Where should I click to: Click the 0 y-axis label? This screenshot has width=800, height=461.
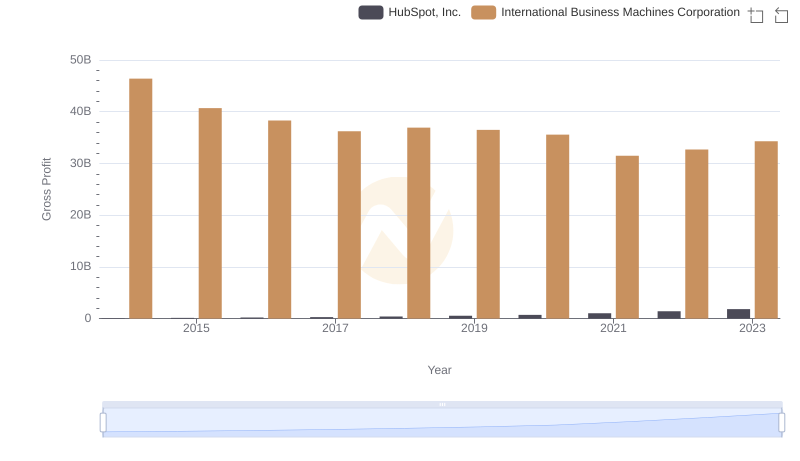coord(88,318)
